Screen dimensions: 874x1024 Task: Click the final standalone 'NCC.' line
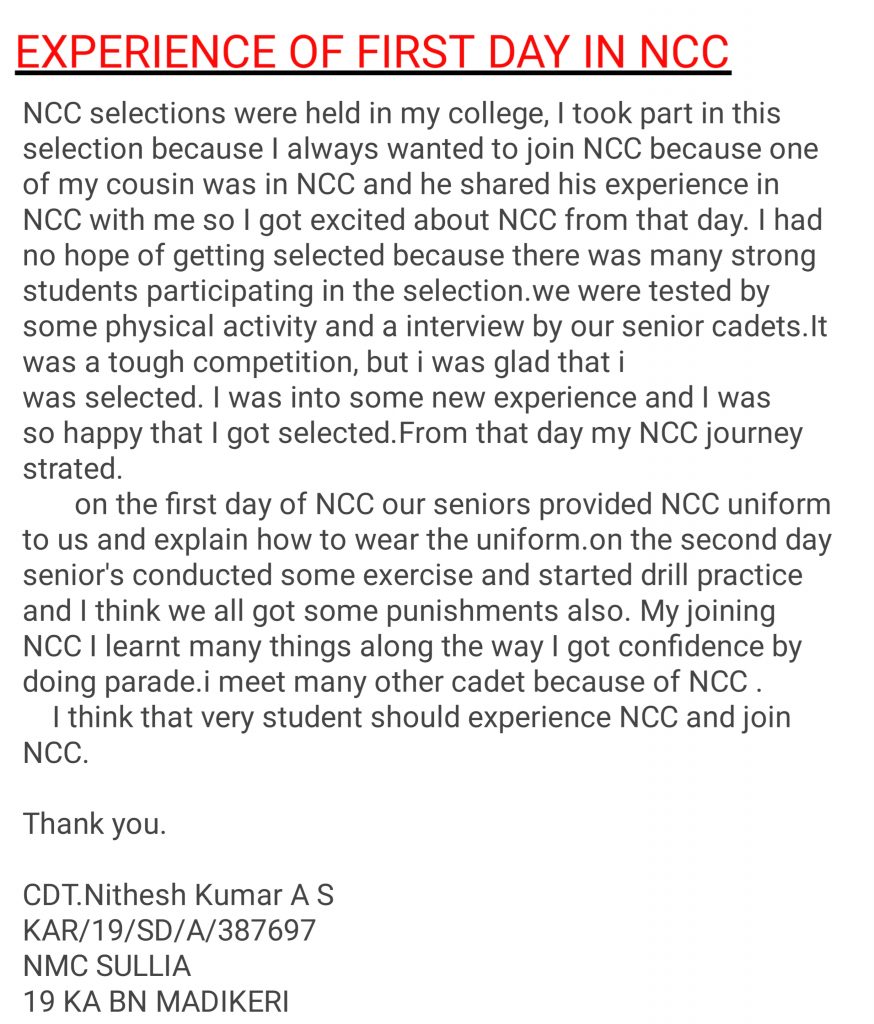pyautogui.click(x=56, y=754)
